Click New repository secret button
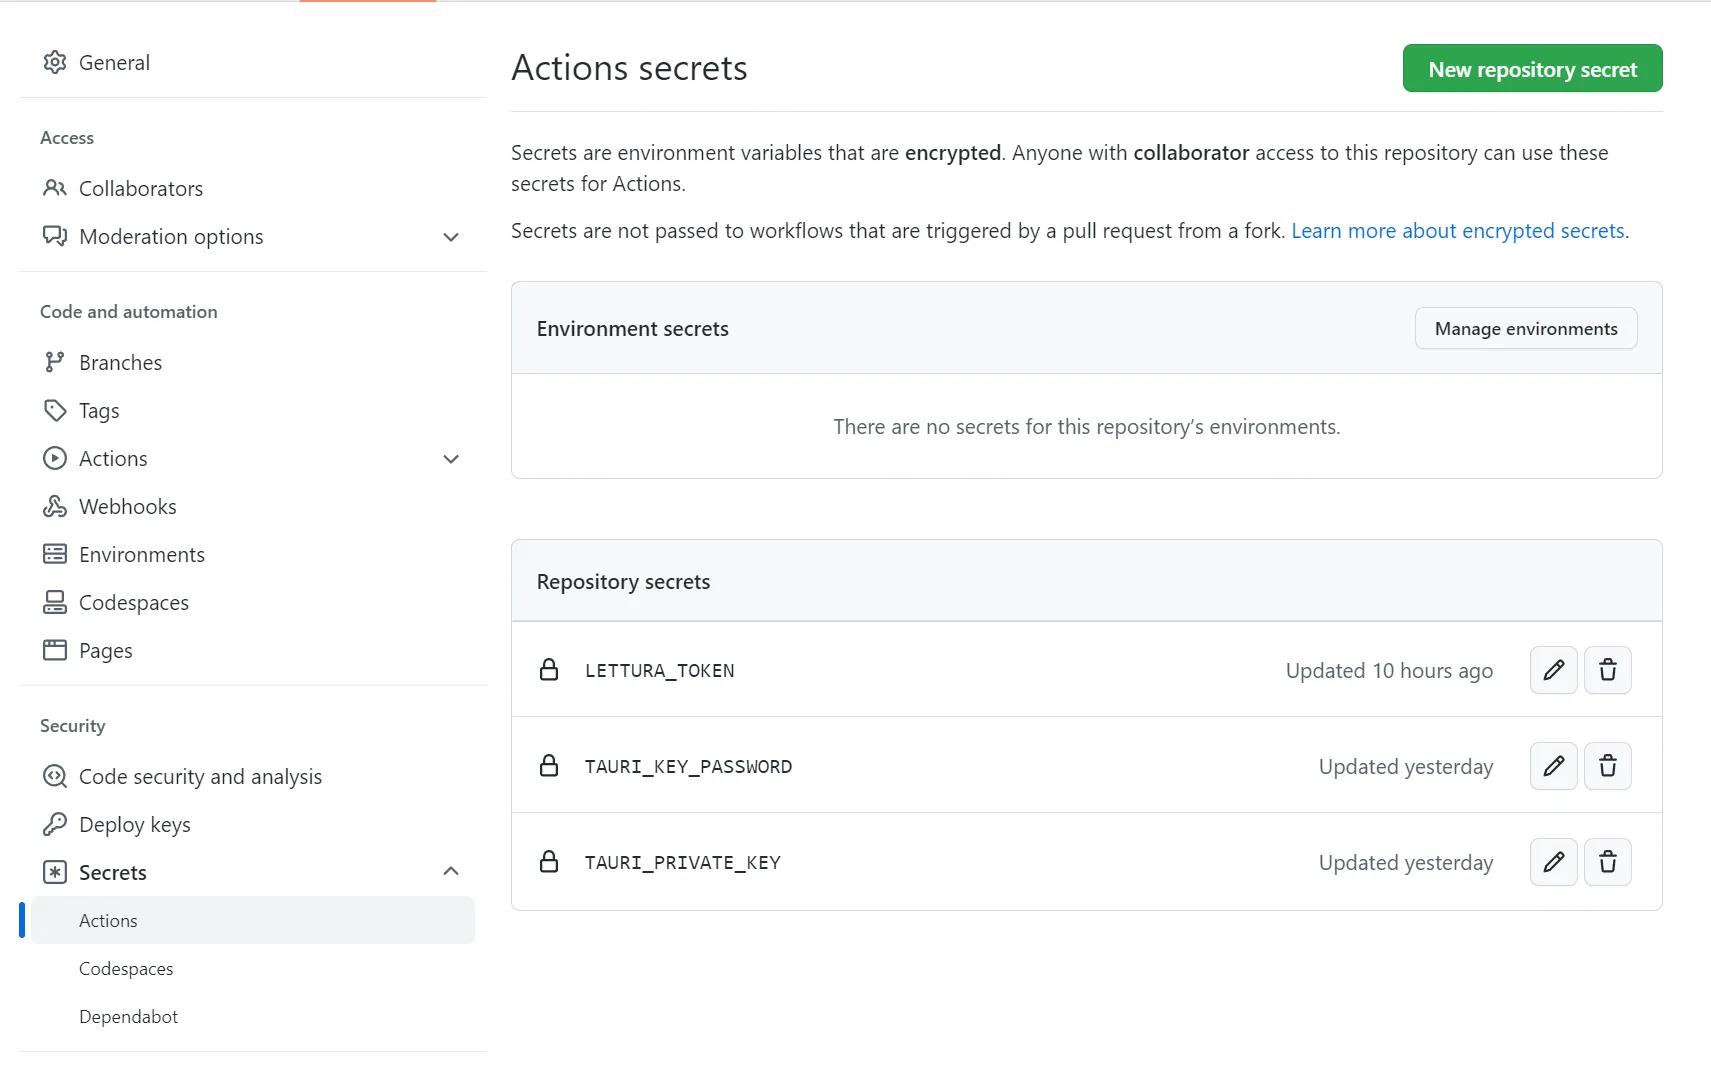The height and width of the screenshot is (1068, 1711). [x=1532, y=69]
